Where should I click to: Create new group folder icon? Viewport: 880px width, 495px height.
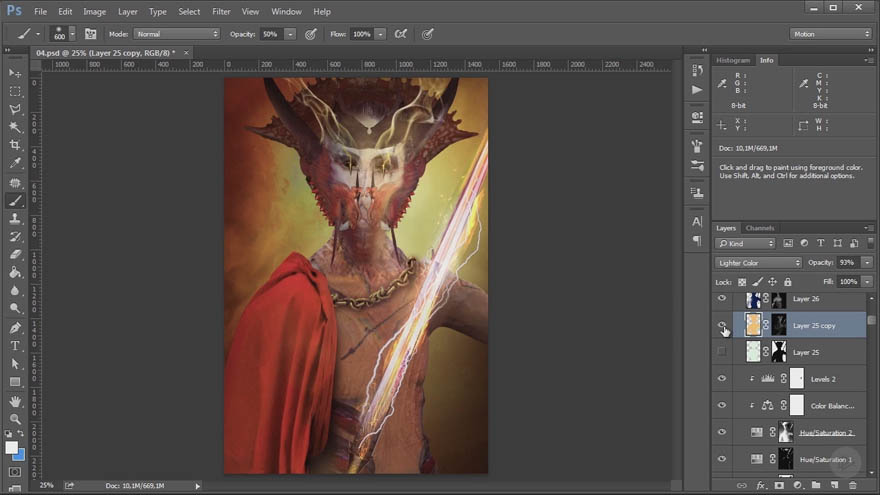click(x=816, y=485)
